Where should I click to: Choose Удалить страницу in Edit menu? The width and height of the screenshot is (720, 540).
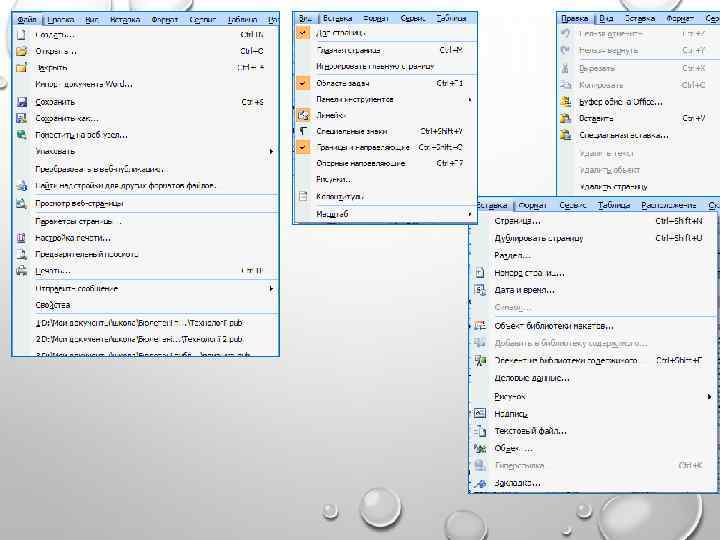point(613,187)
